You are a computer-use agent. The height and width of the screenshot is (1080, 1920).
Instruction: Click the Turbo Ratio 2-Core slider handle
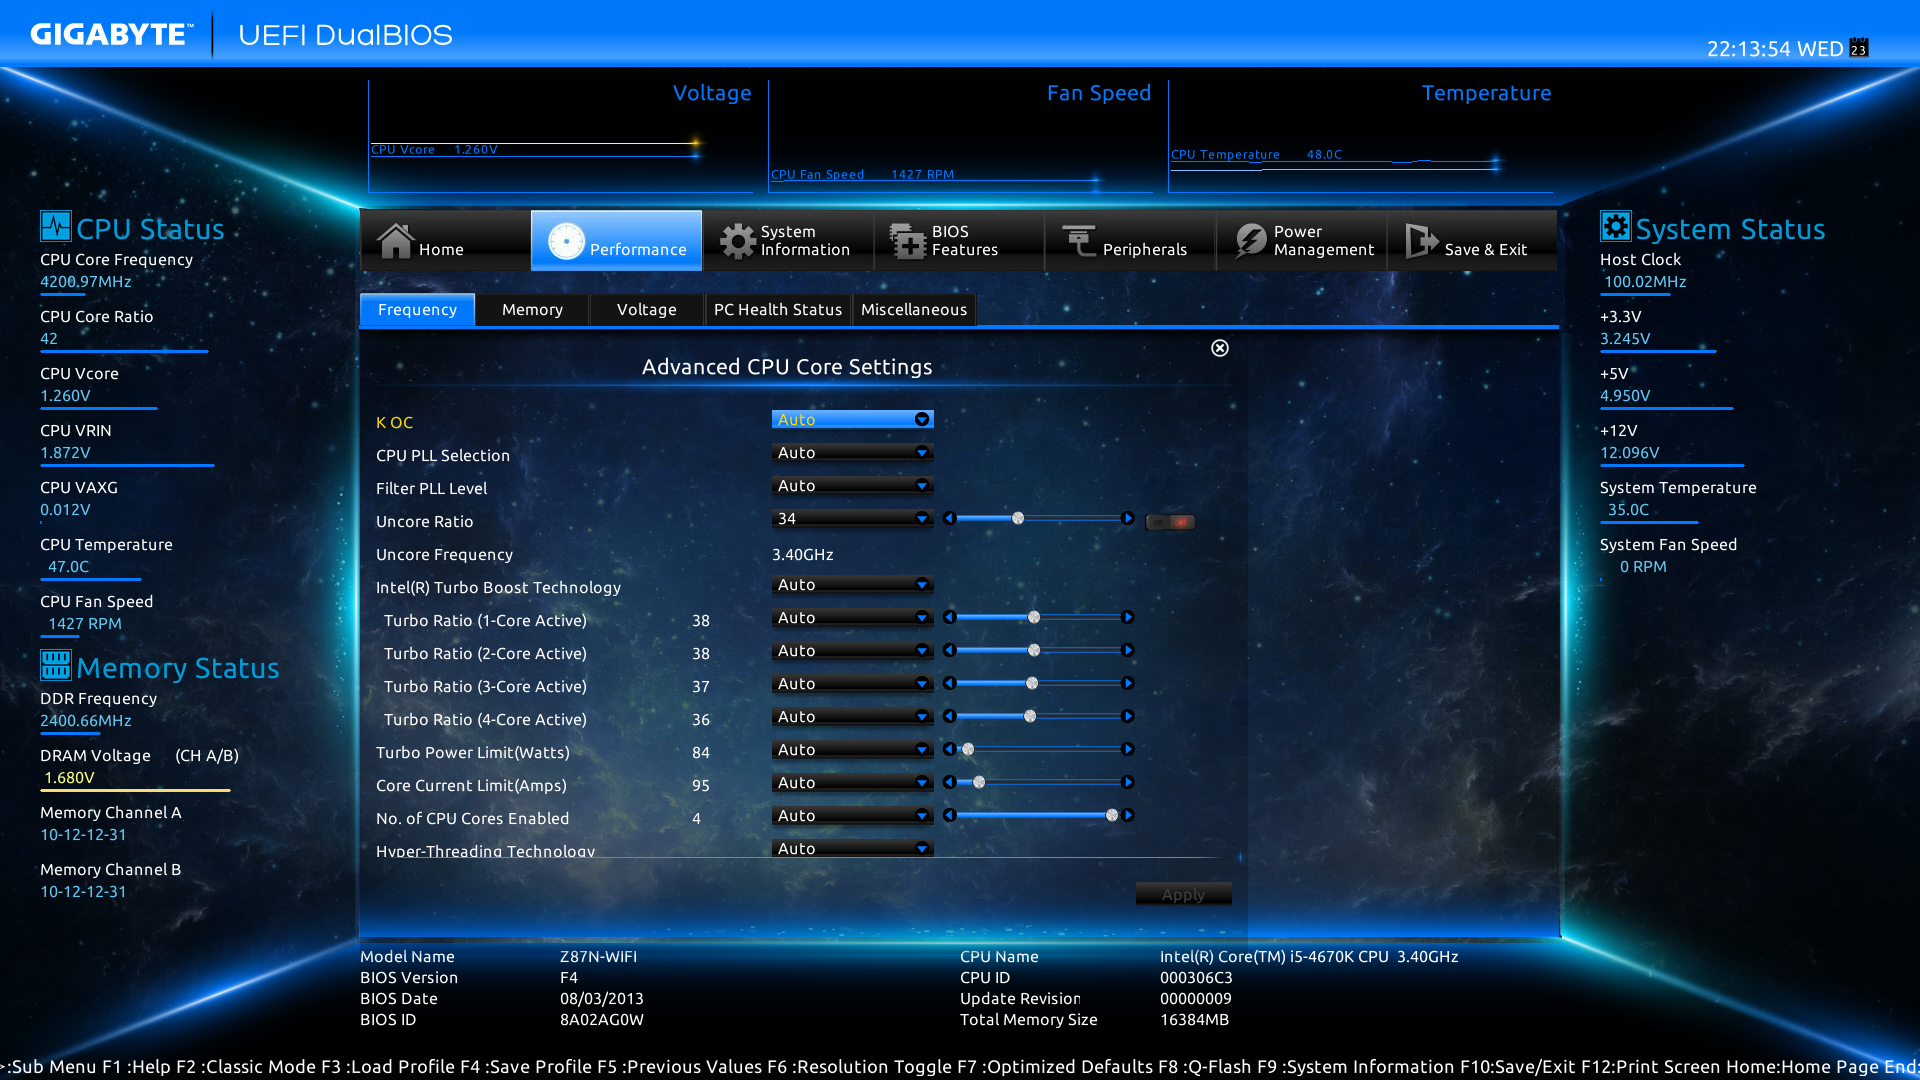pyautogui.click(x=1034, y=650)
